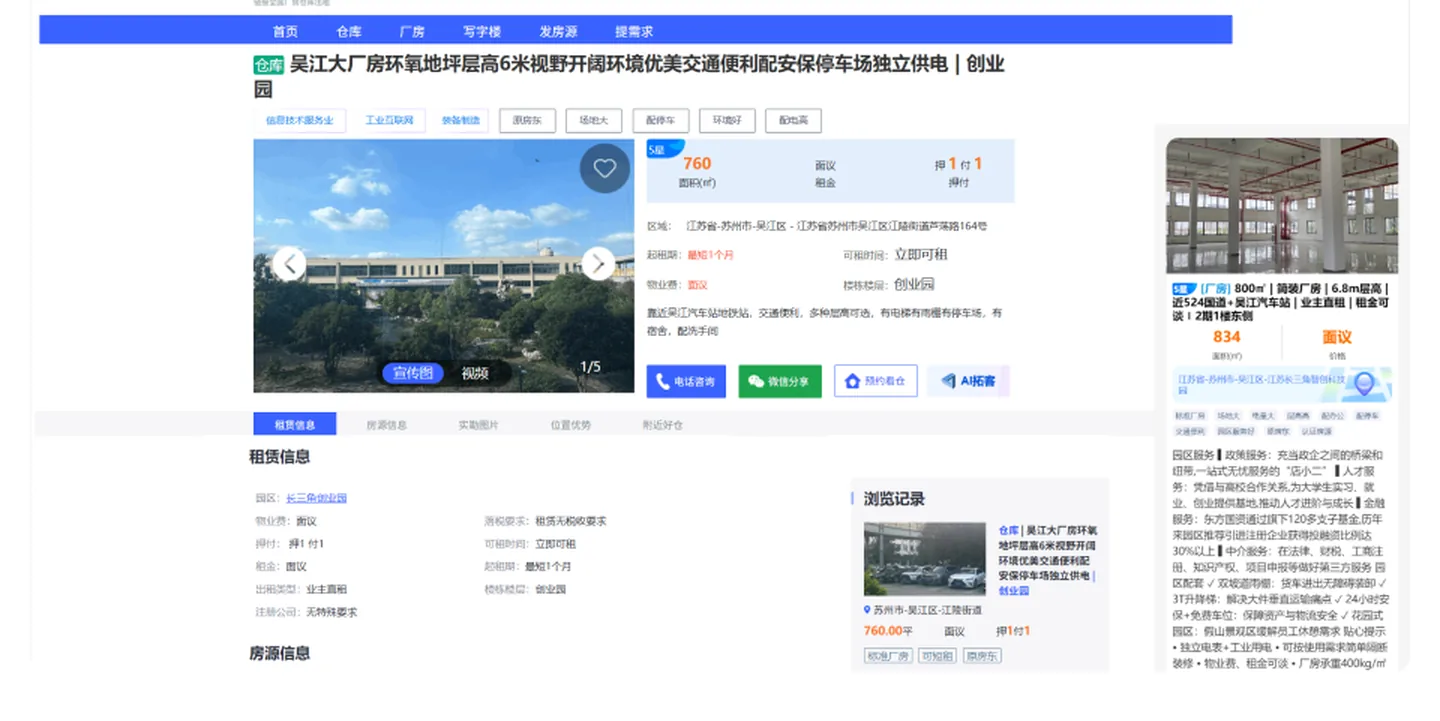Click the 配停车 tag
Image resolution: width=1440 pixels, height=721 pixels.
click(661, 120)
